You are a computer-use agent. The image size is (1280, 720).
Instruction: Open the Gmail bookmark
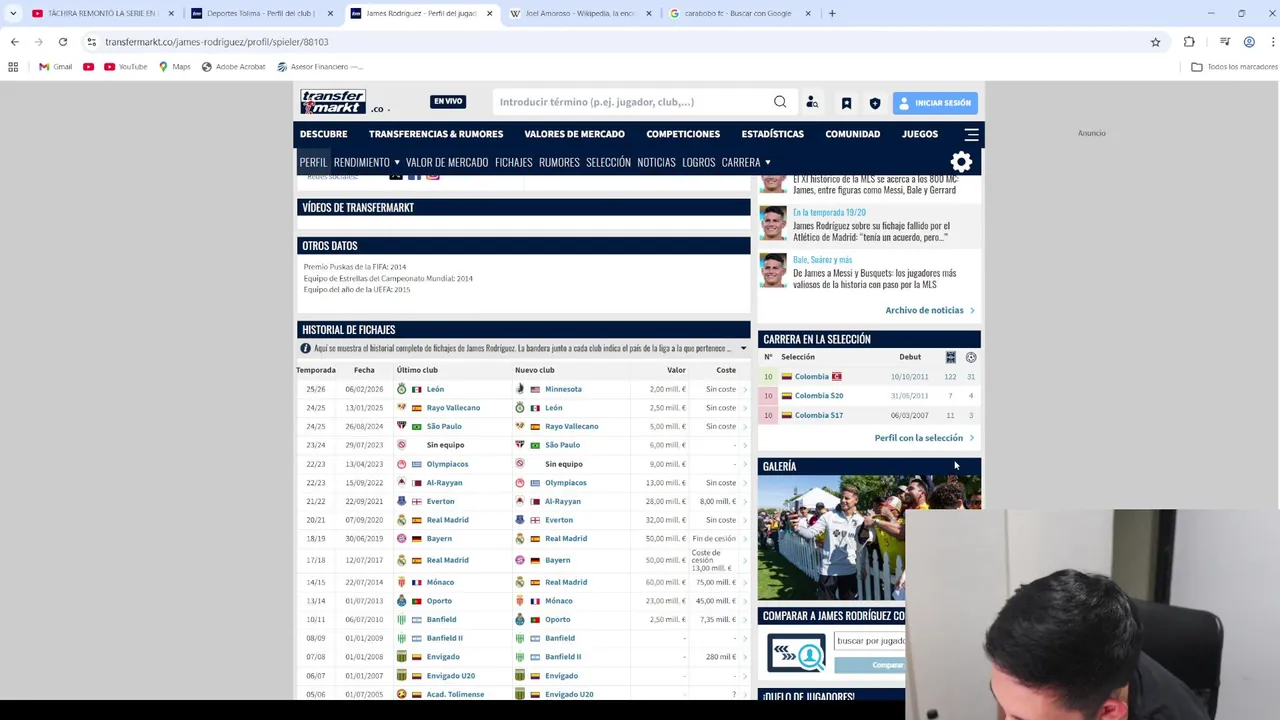click(55, 67)
